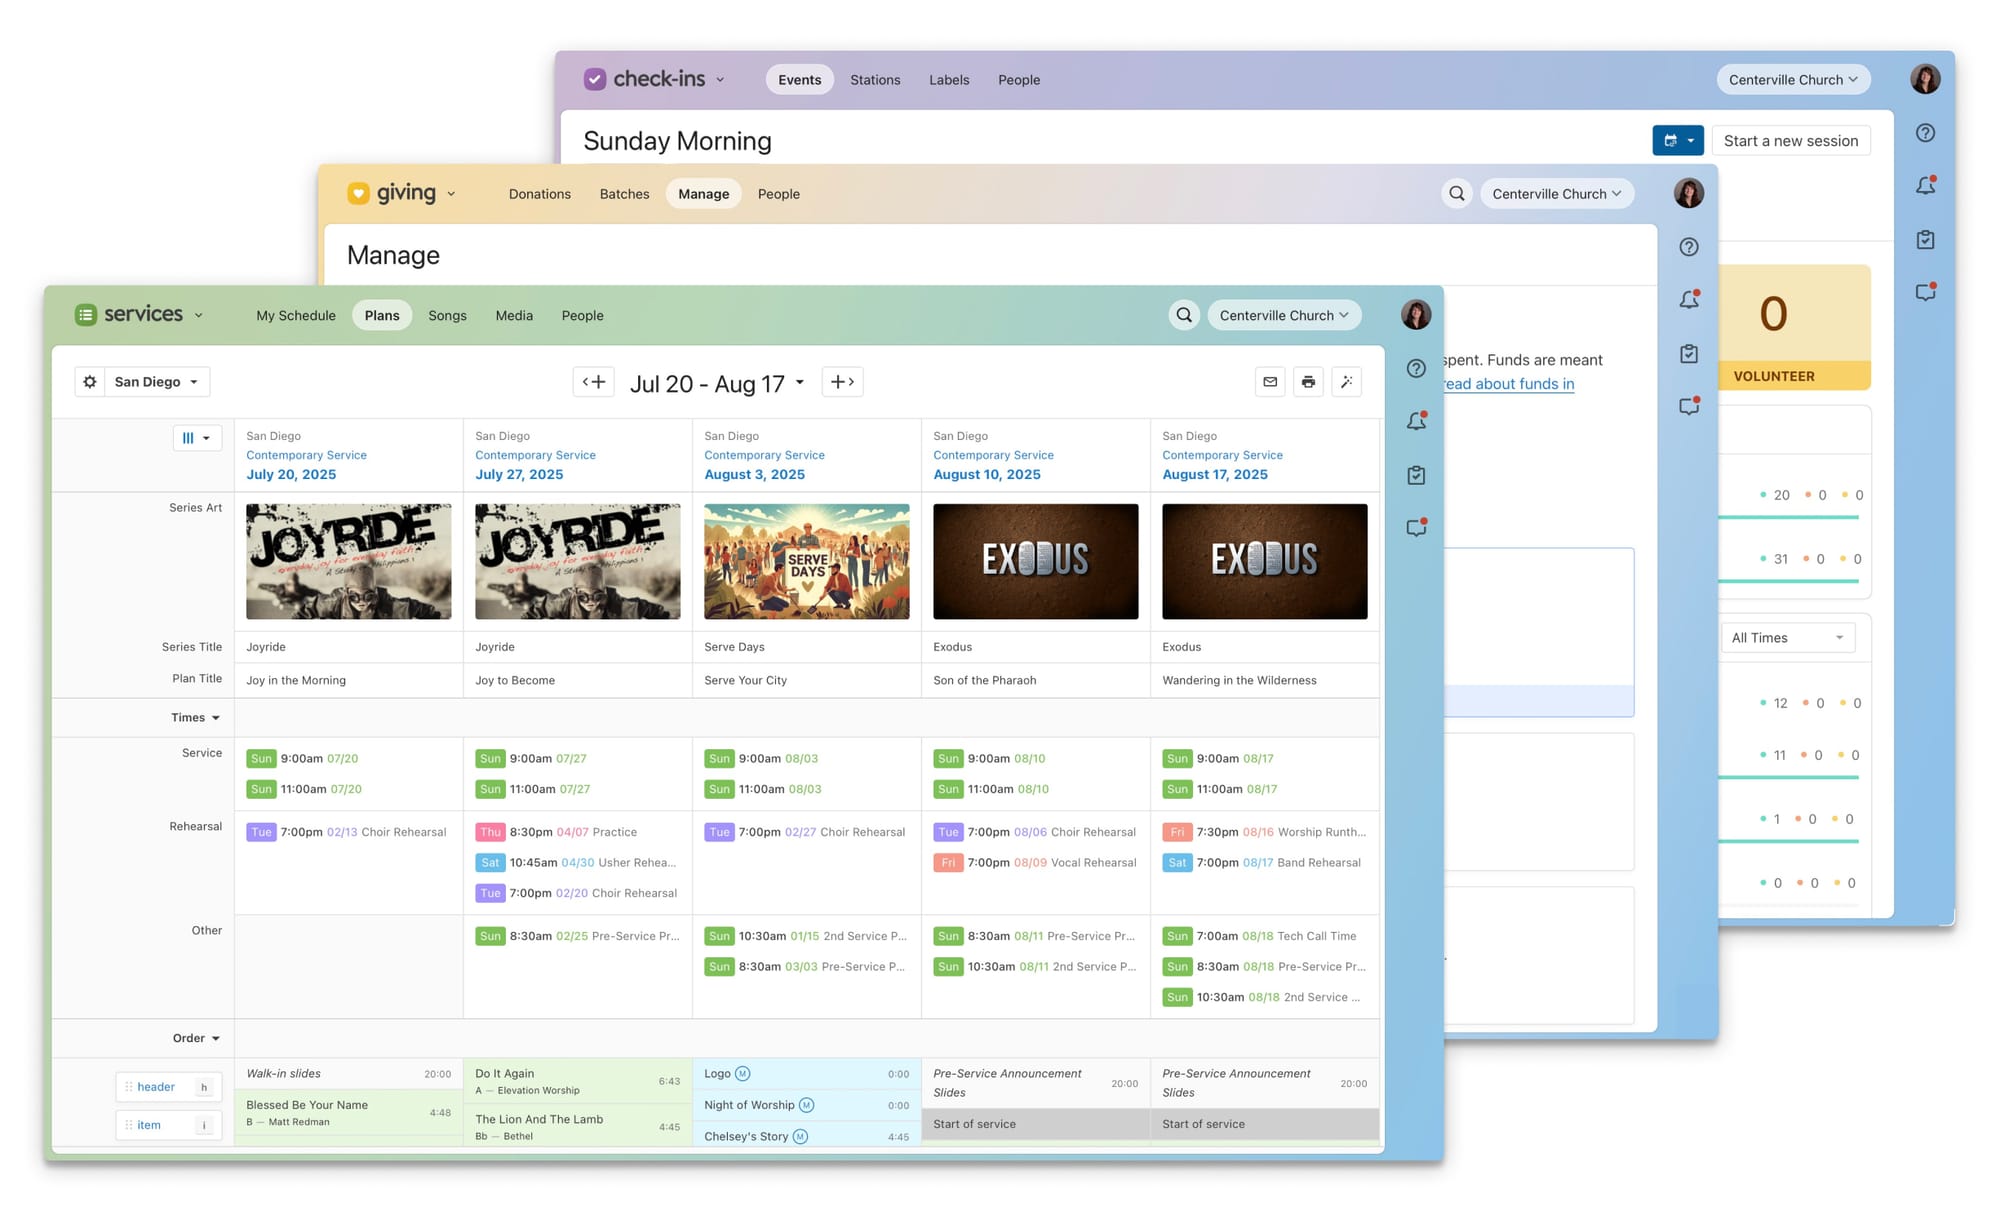Open the tasks clipboard icon in the sidebar
This screenshot has width=2000, height=1229.
(1416, 475)
